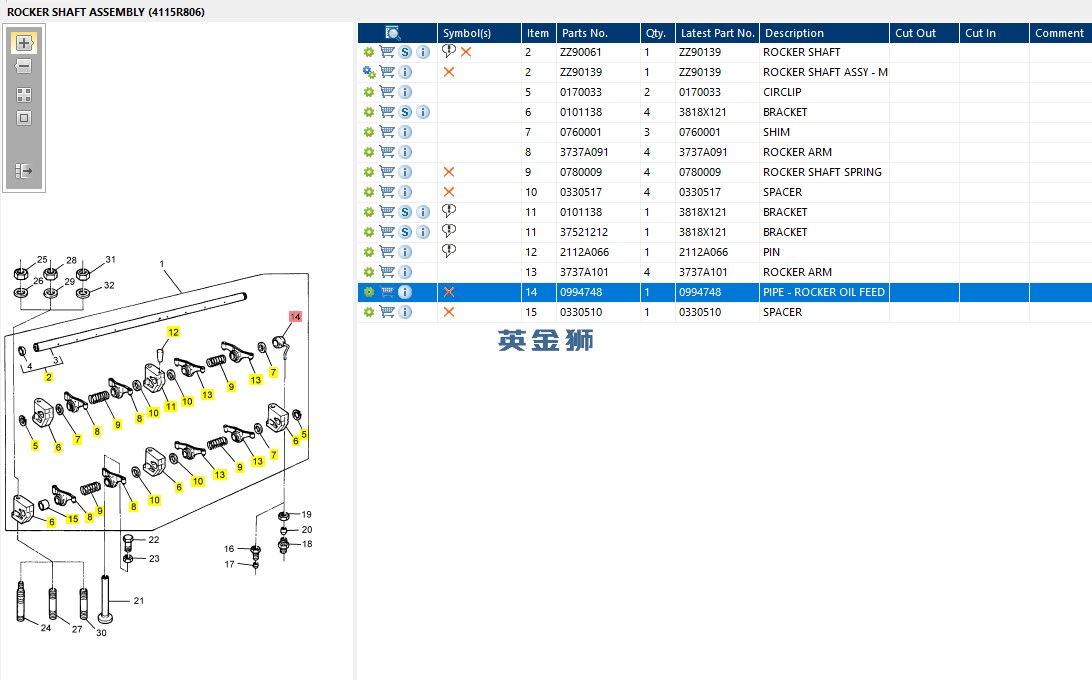
Task: Add ROCKER SHAFT SPRING to the cart
Action: [x=387, y=172]
